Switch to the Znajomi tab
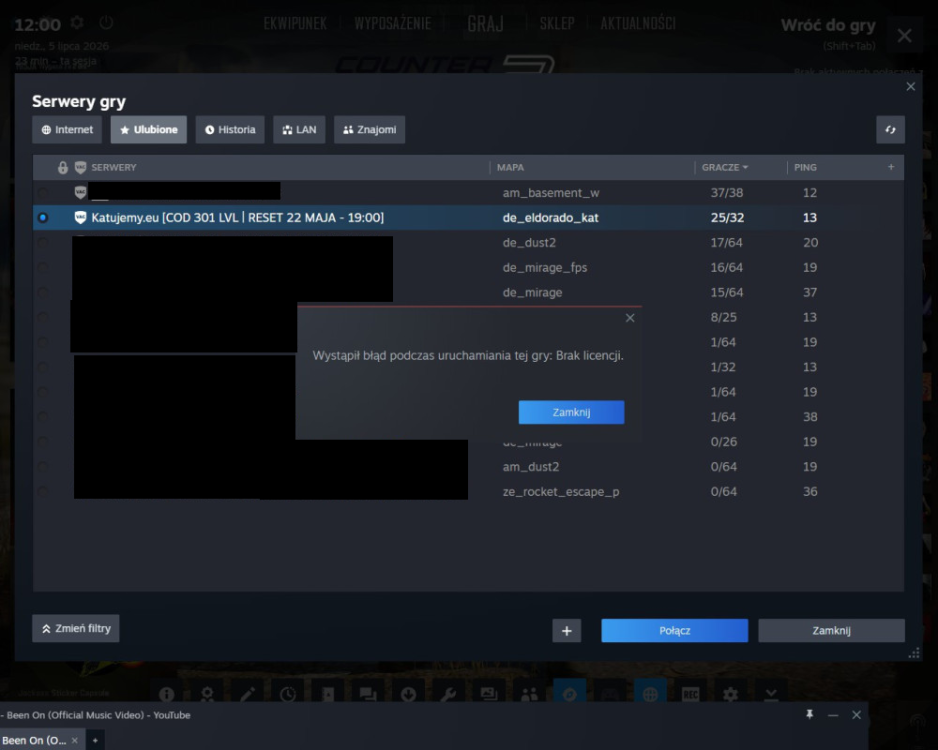 coord(370,130)
